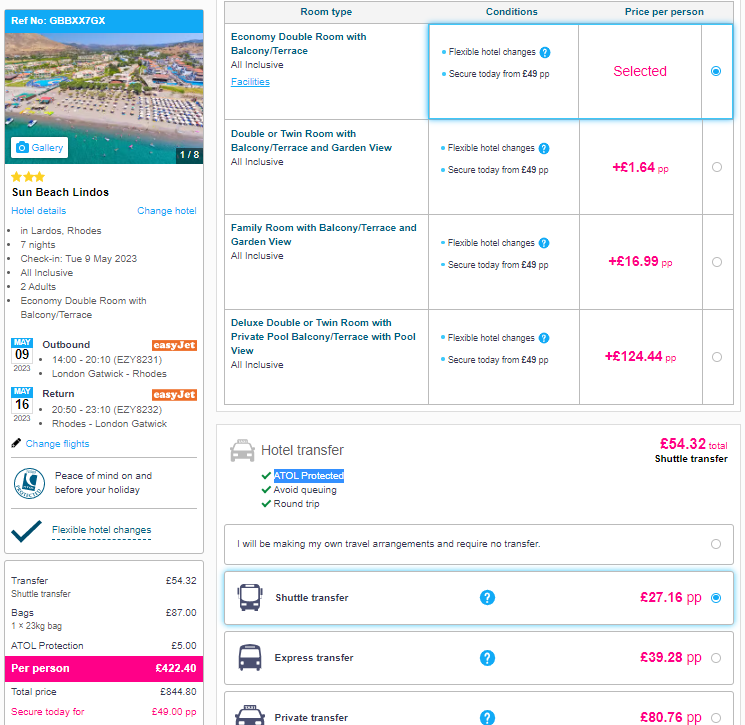Click the ATOL Protected logo badge
745x725 pixels.
tap(29, 484)
